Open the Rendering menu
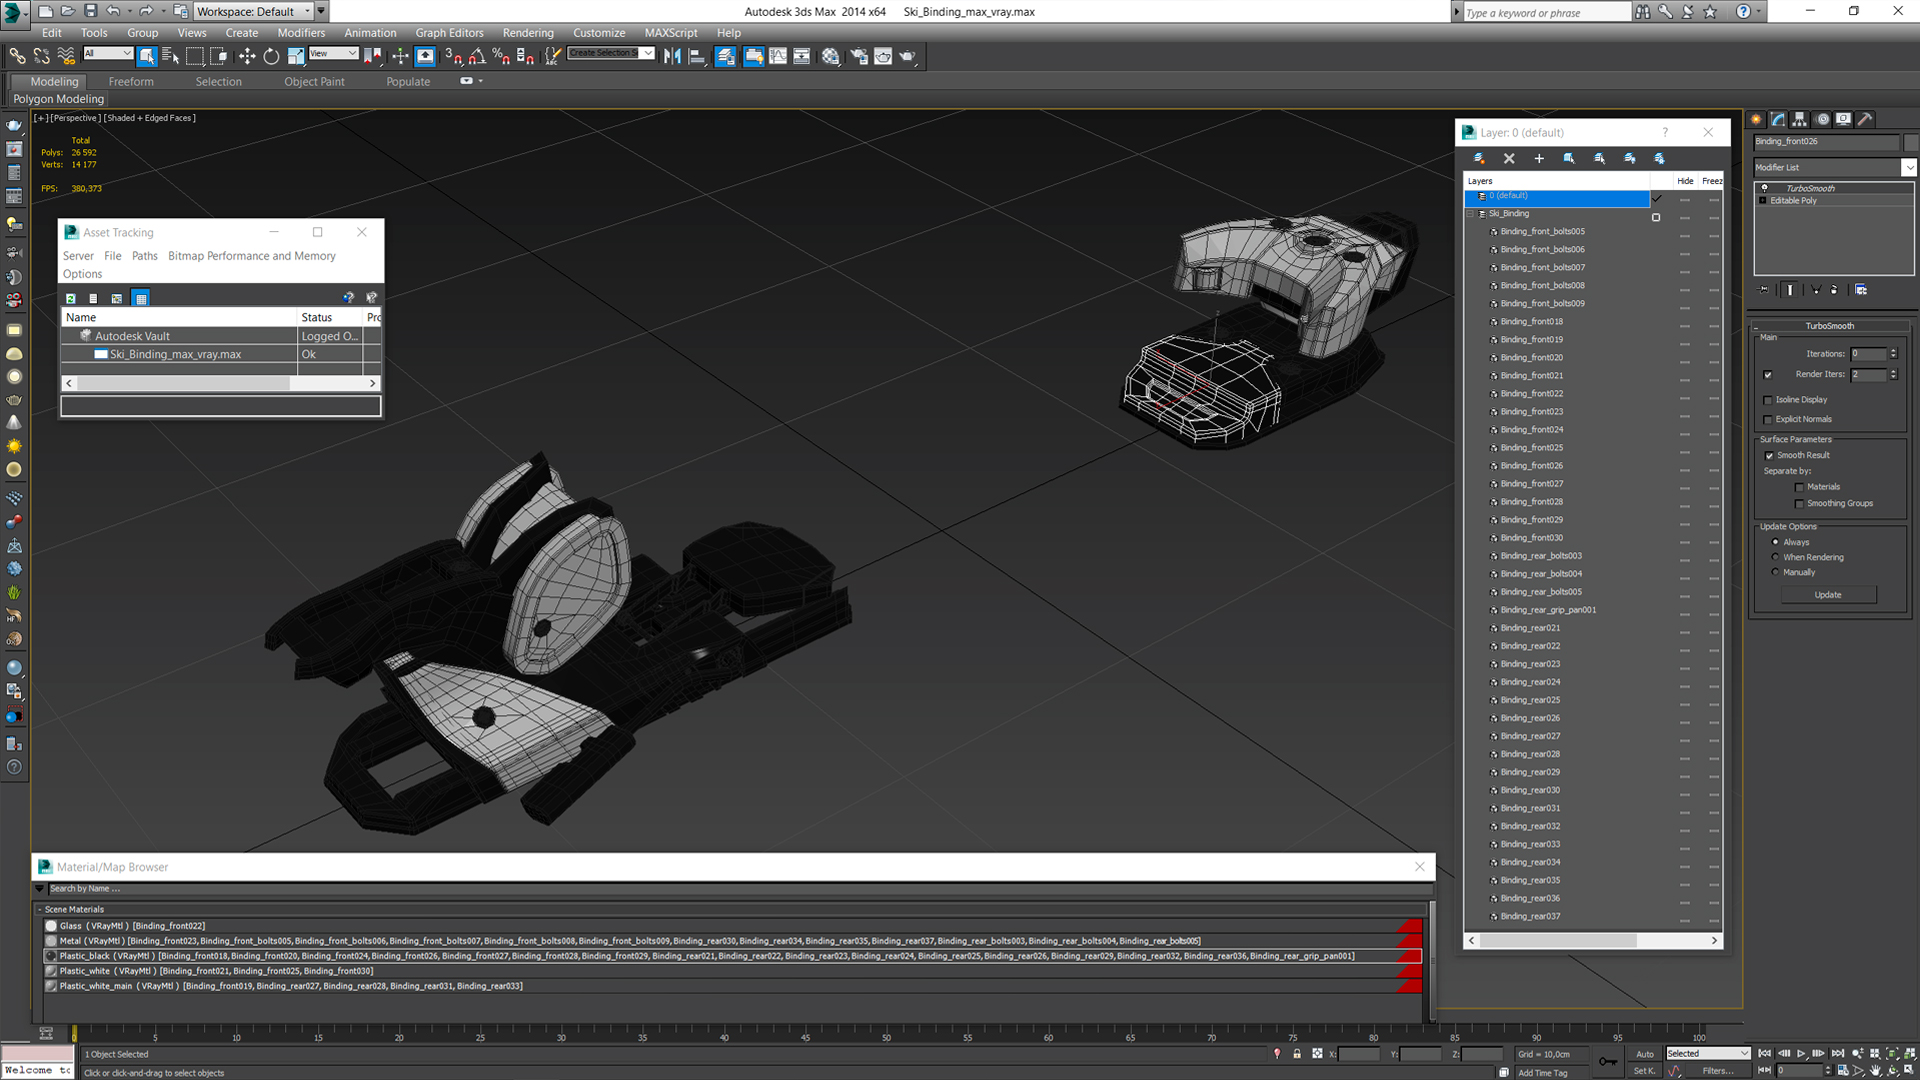This screenshot has width=1920, height=1080. tap(528, 33)
